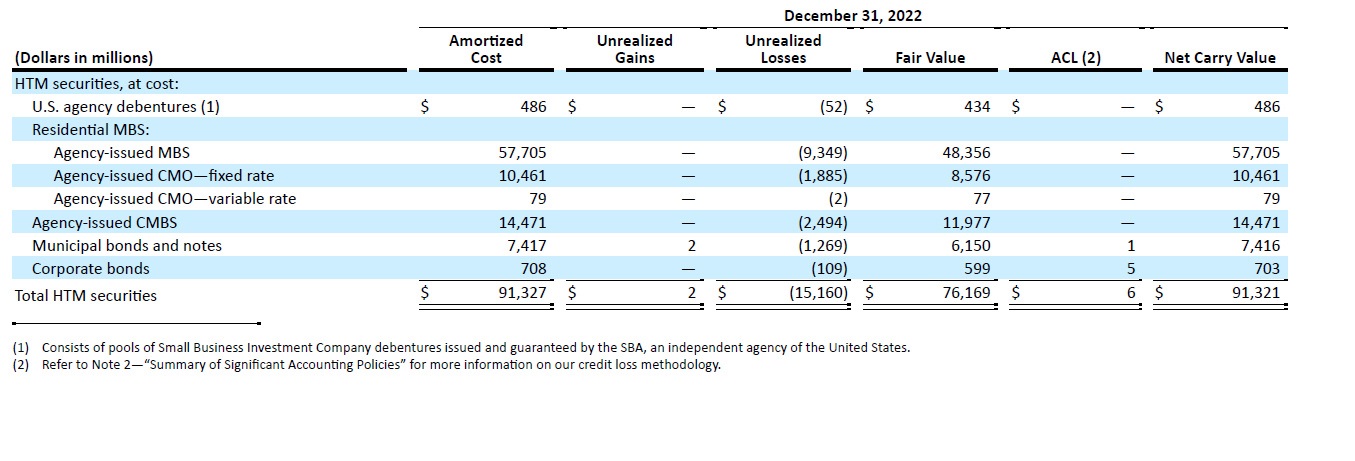Click footnote (1) about SBA debentures
This screenshot has height=461, width=1355.
click(461, 348)
